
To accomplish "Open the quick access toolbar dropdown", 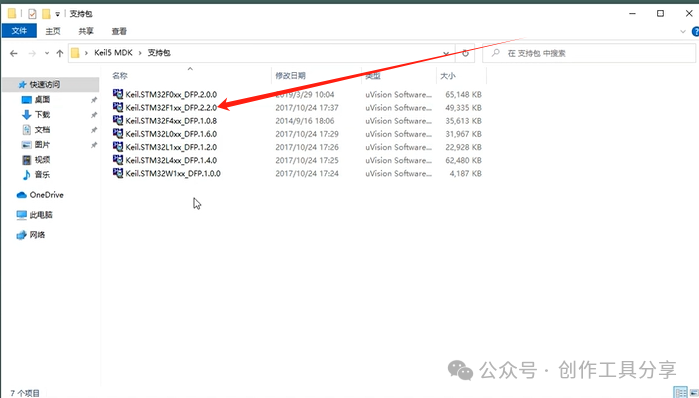I will tap(57, 14).
